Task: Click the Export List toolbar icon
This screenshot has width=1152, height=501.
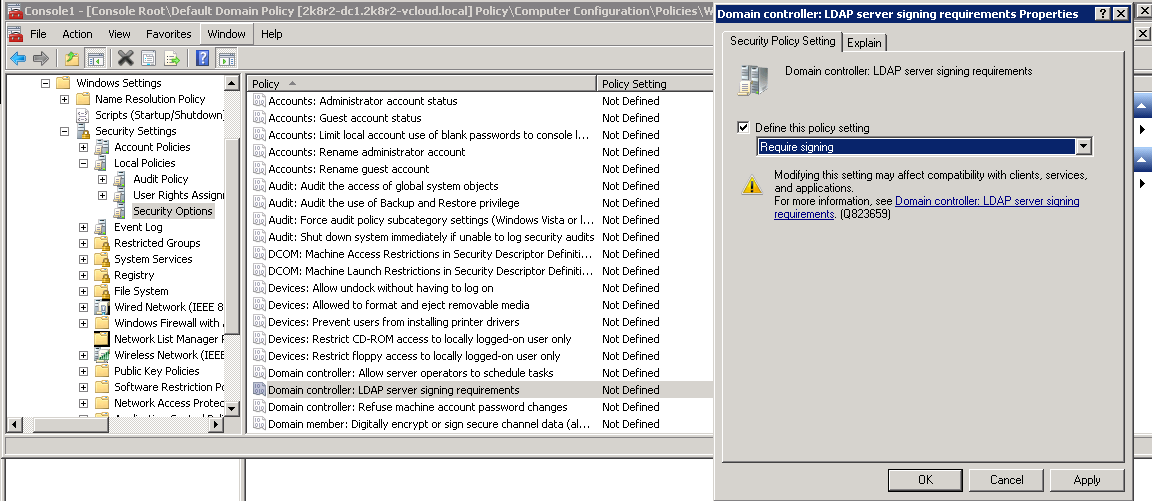Action: pos(172,58)
